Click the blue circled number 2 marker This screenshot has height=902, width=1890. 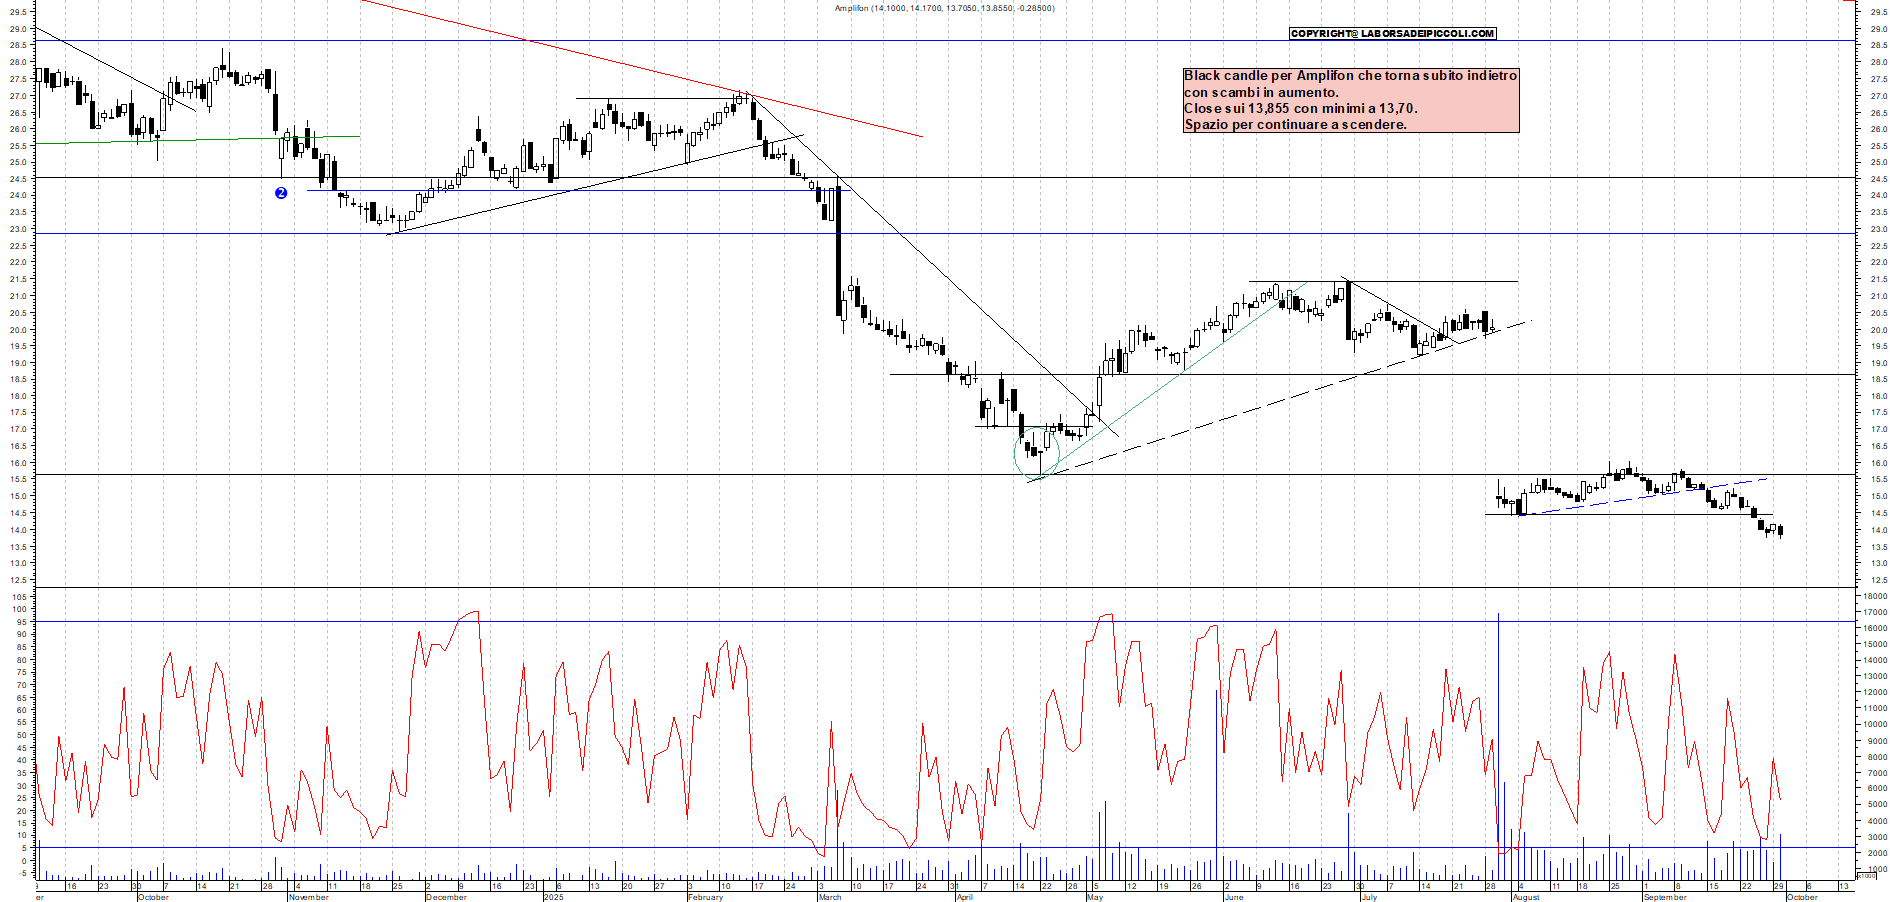281,193
